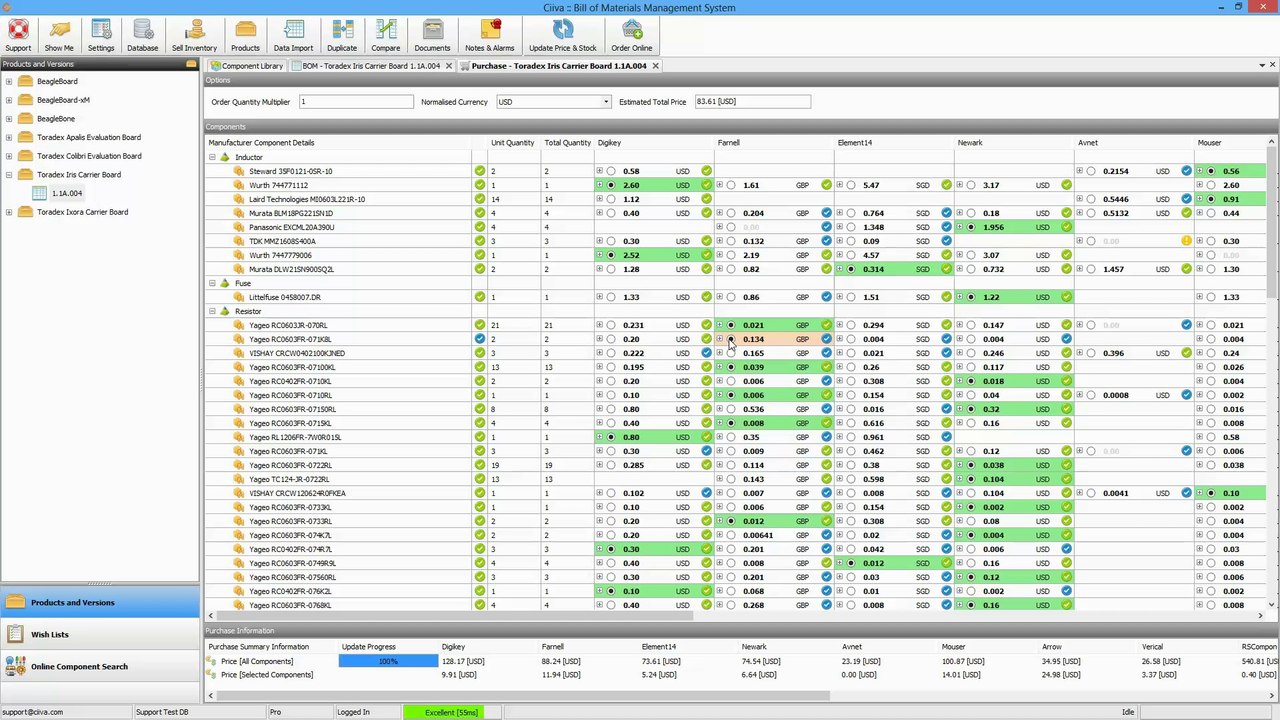
Task: Click the Wish Lists panel
Action: tap(100, 634)
